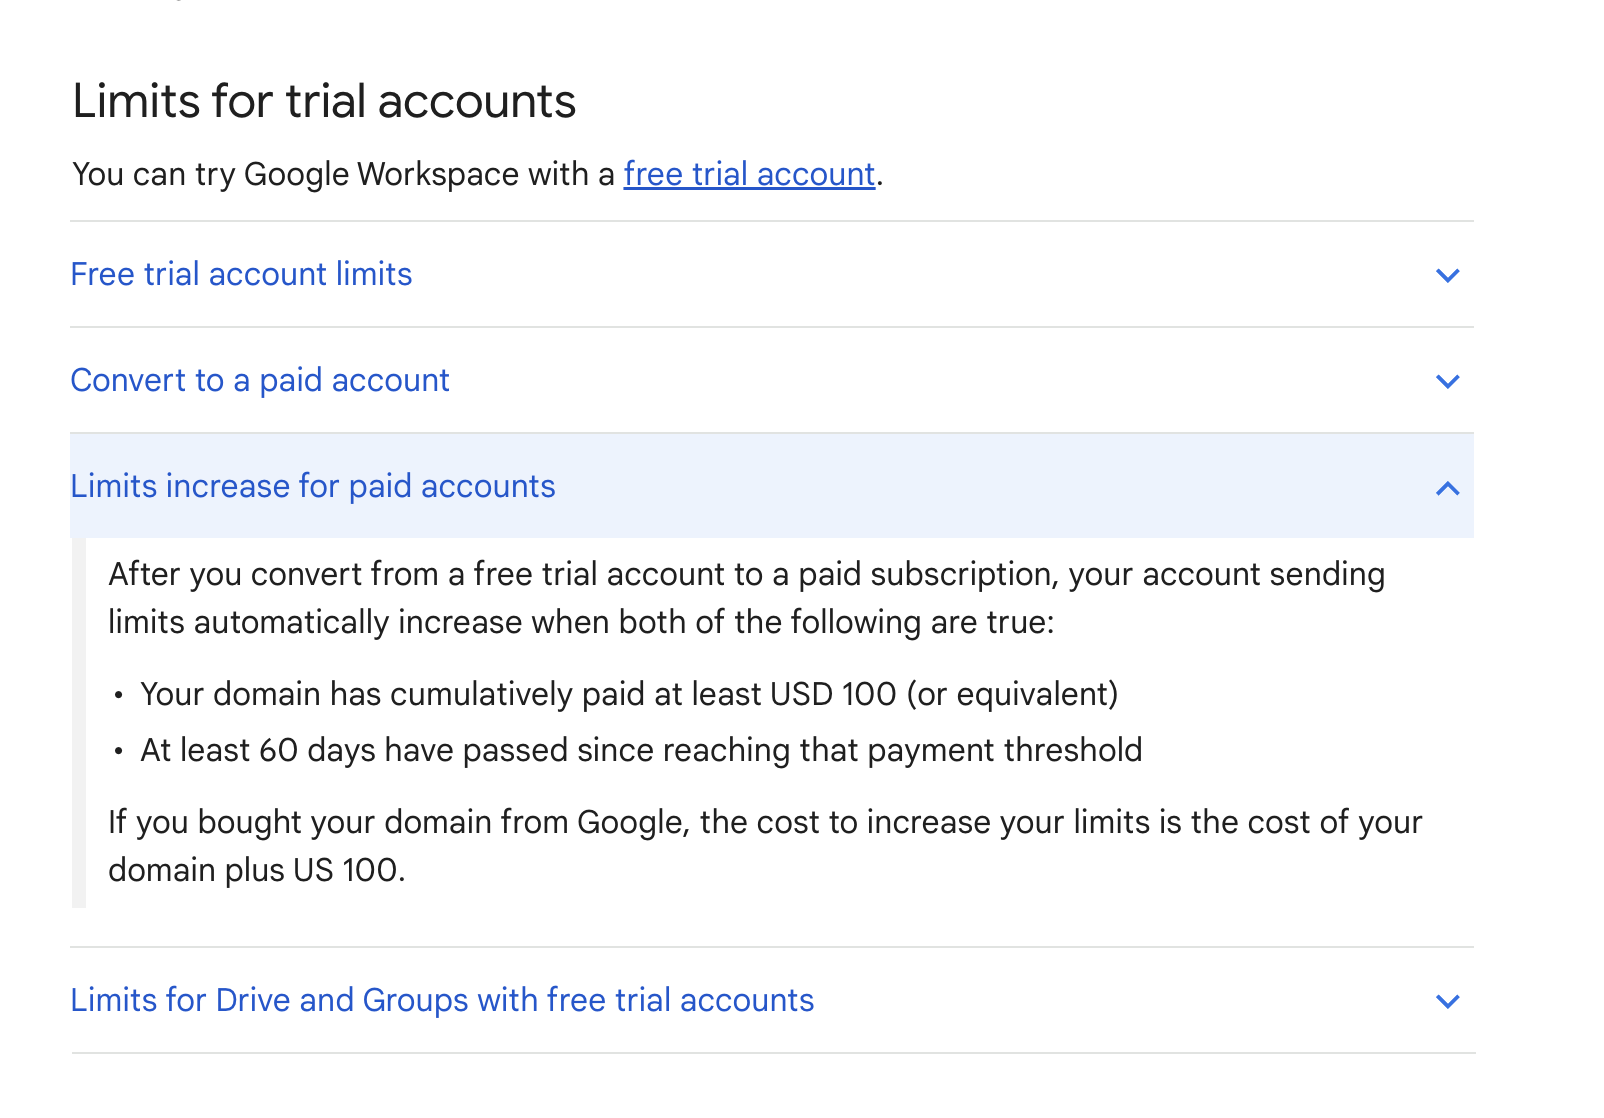Click the text 'domain plus US 100'
Image resolution: width=1604 pixels, height=1118 pixels.
(256, 870)
